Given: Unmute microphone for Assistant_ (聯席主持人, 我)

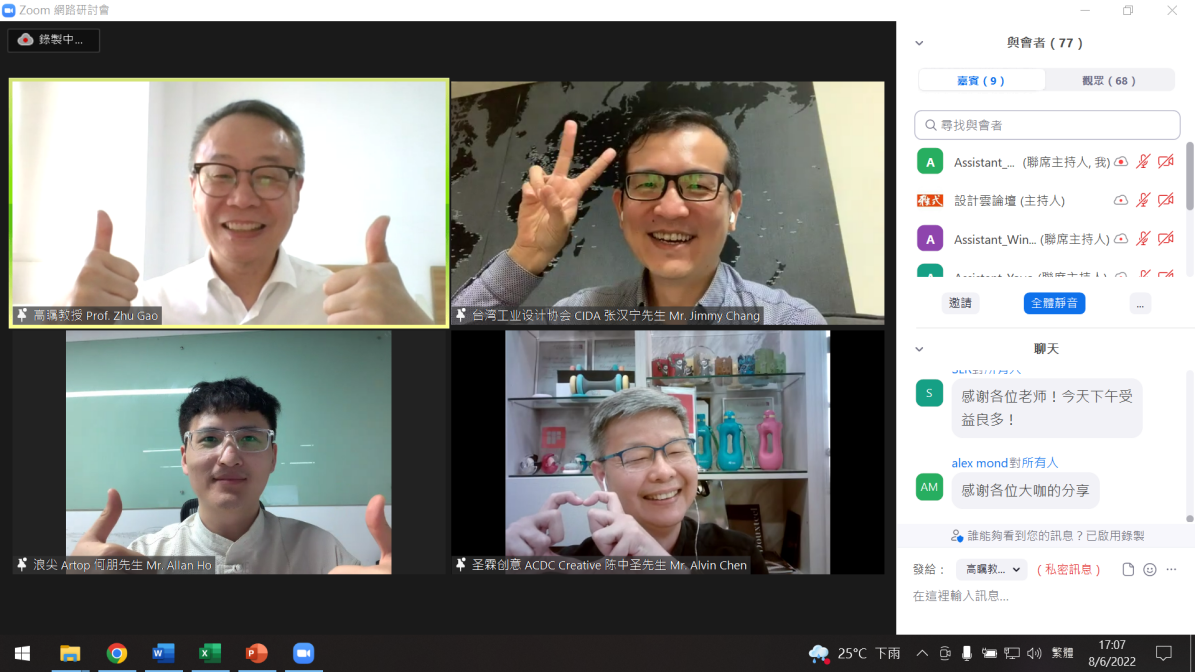Looking at the screenshot, I should 1142,162.
